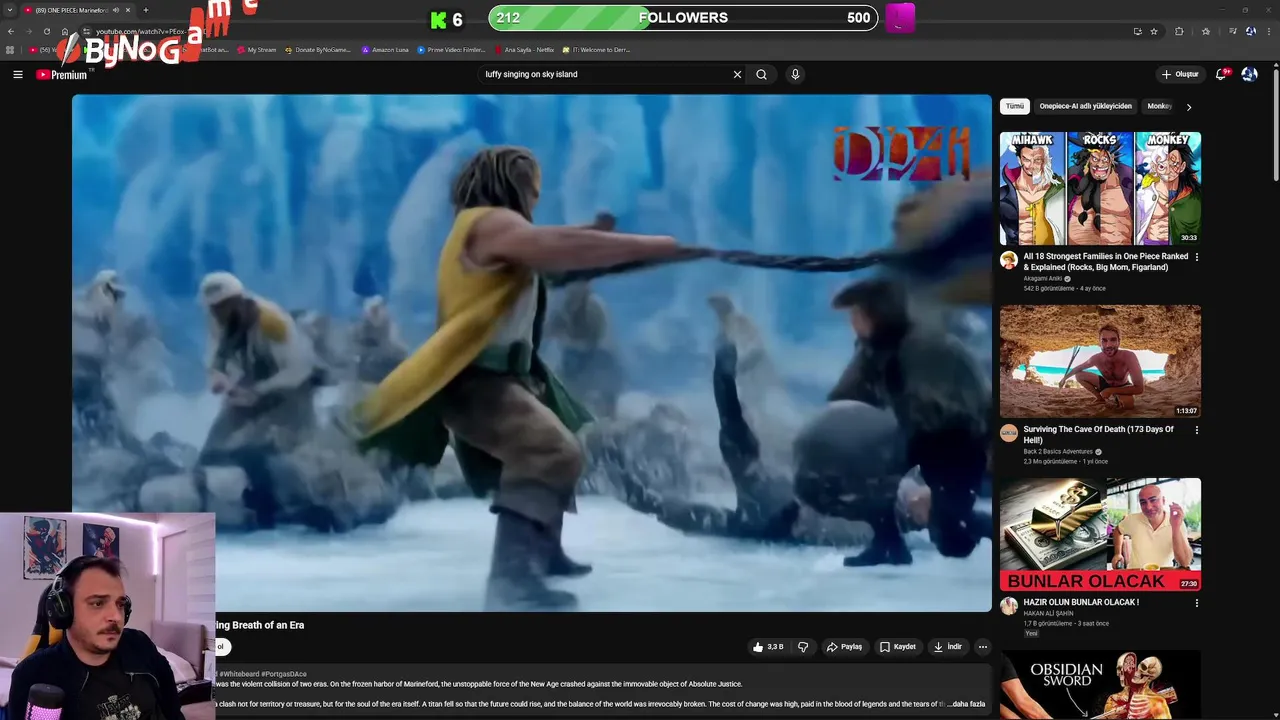Click 'HAZIR OLUN BUNLAR OLACAK !' title
The height and width of the screenshot is (720, 1280).
[1081, 602]
